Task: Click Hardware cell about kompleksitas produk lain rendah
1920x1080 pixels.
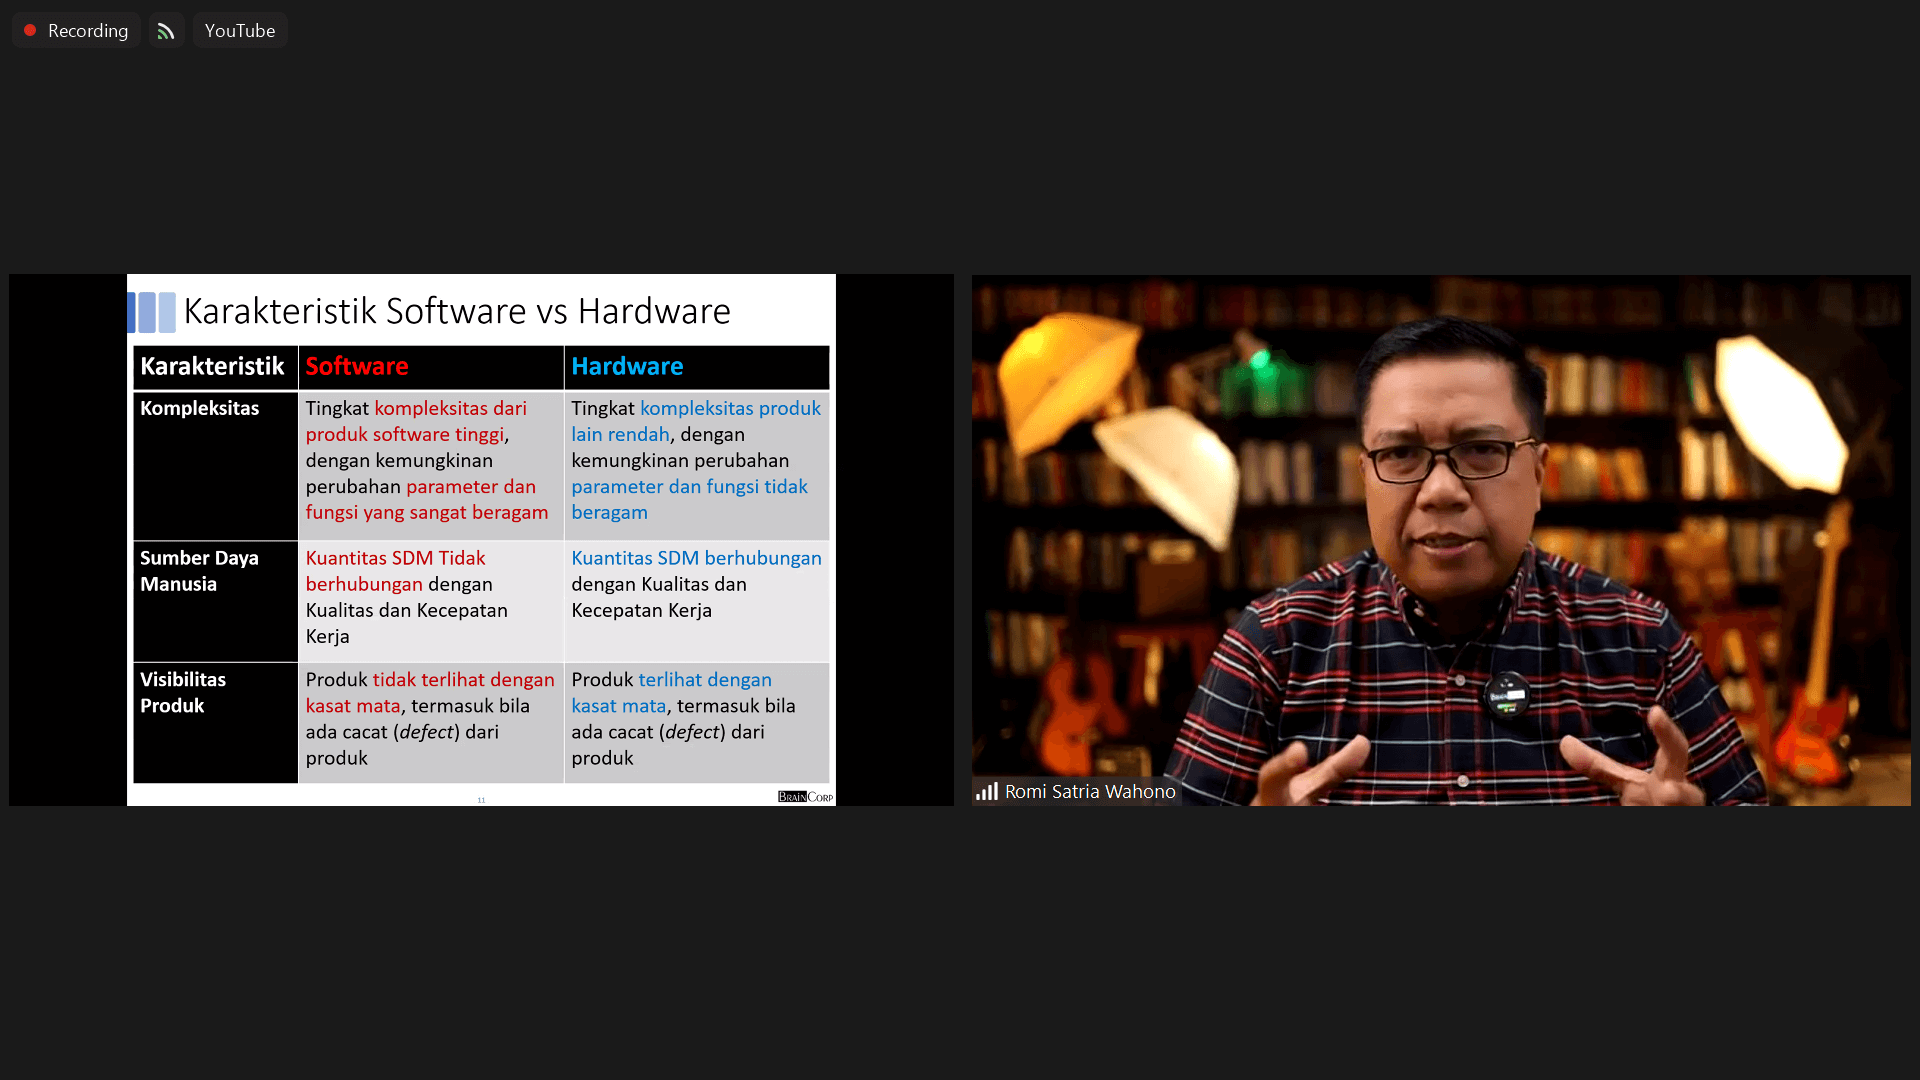Action: [x=696, y=460]
